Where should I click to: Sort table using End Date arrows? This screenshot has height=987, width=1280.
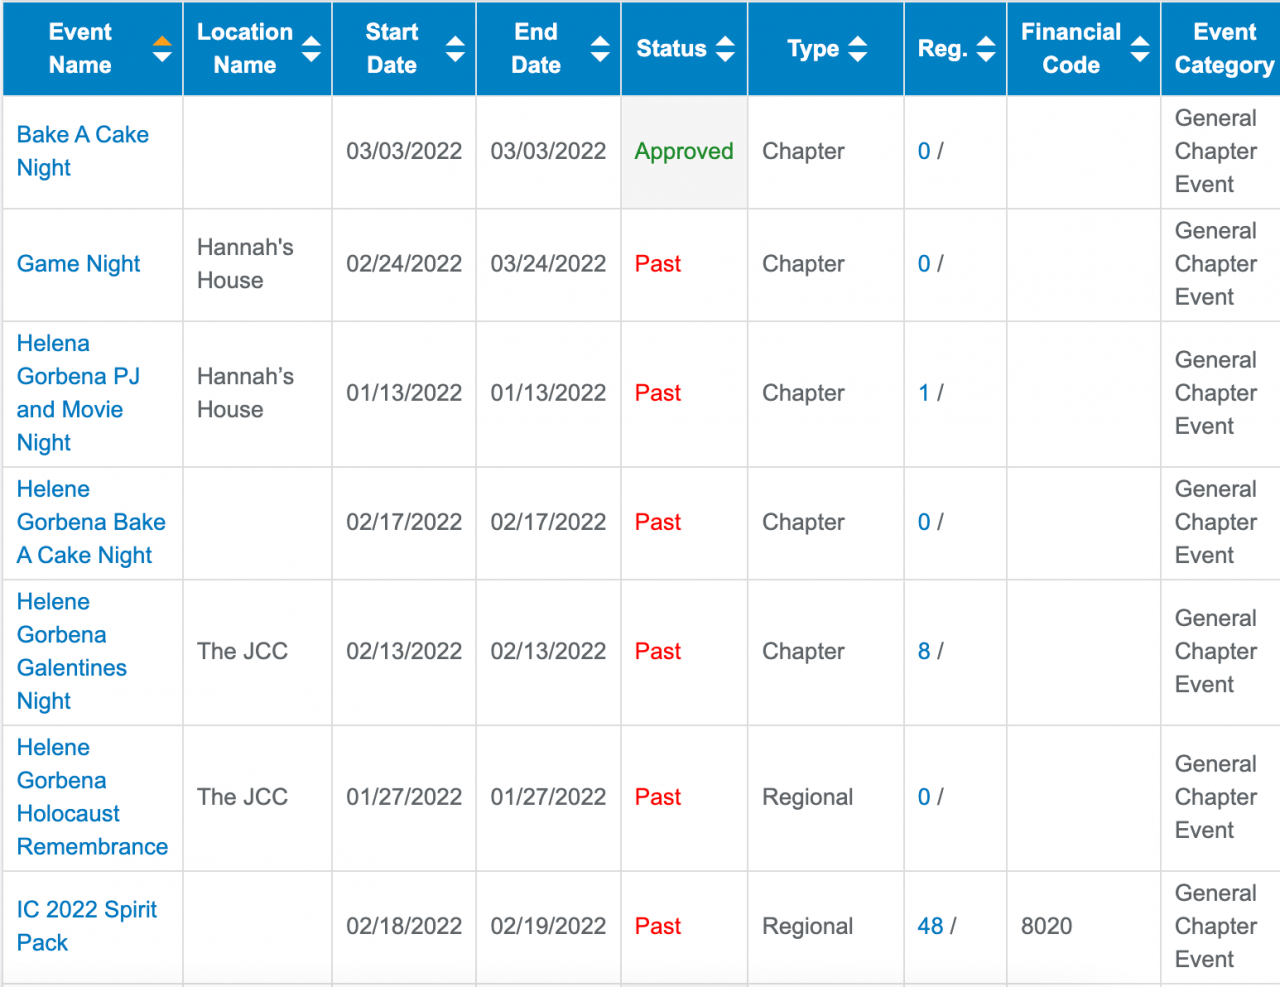click(600, 49)
